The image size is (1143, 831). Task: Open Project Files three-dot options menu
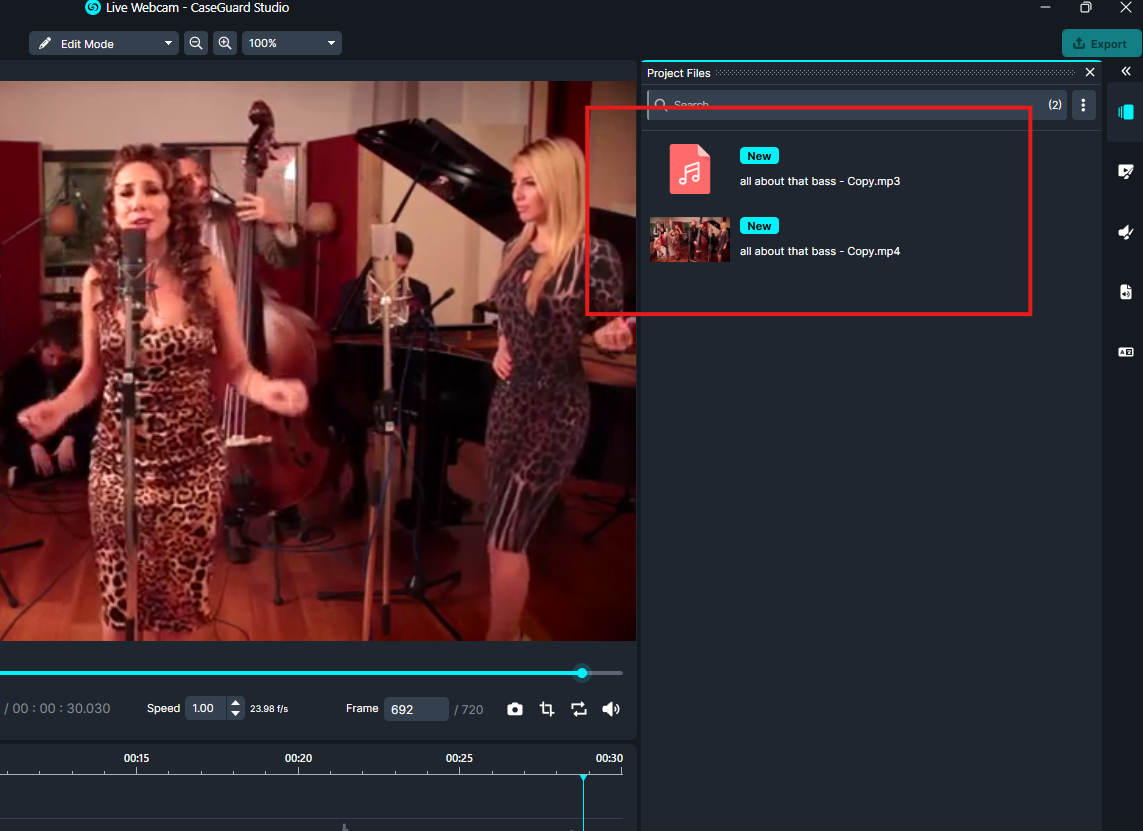coord(1083,105)
